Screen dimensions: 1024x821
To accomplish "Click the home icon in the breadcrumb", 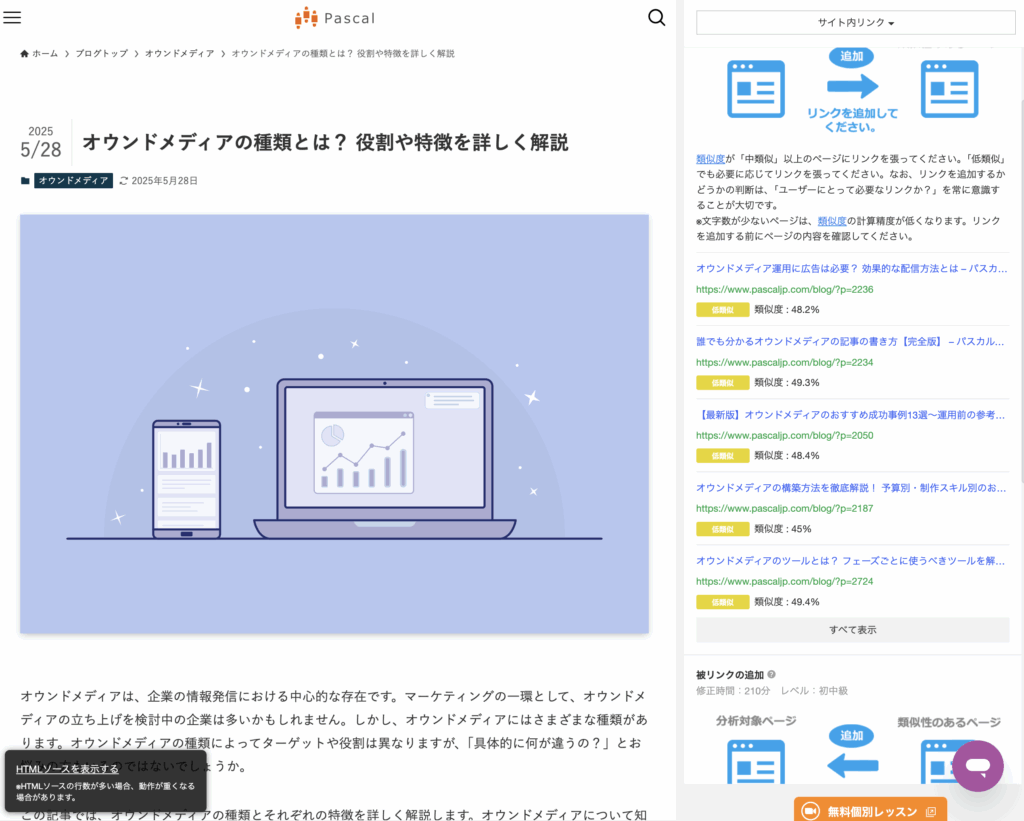I will tap(25, 53).
